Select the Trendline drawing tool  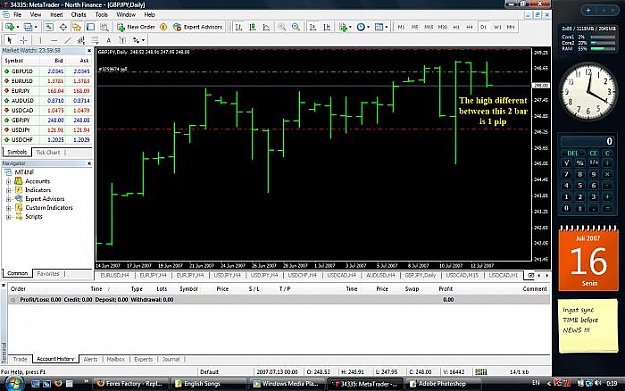point(68,40)
